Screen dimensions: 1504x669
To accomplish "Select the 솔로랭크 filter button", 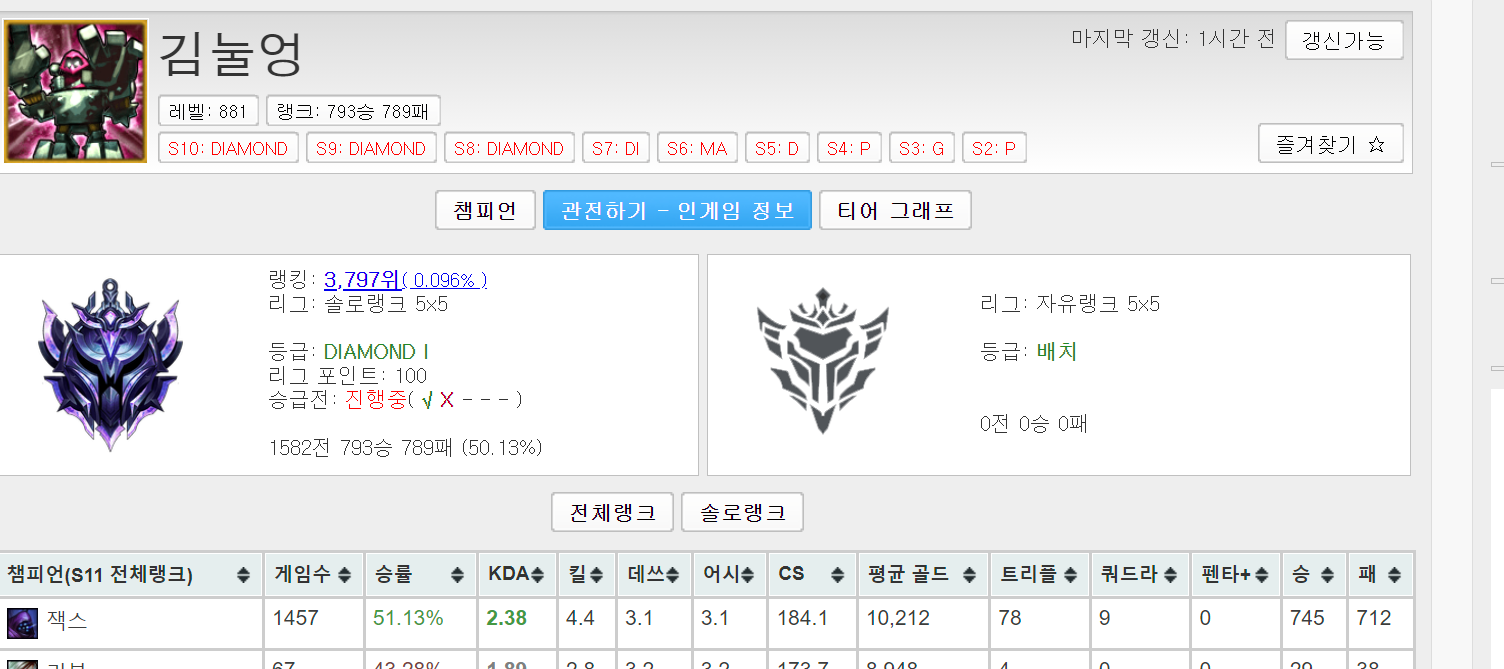I will click(x=742, y=513).
